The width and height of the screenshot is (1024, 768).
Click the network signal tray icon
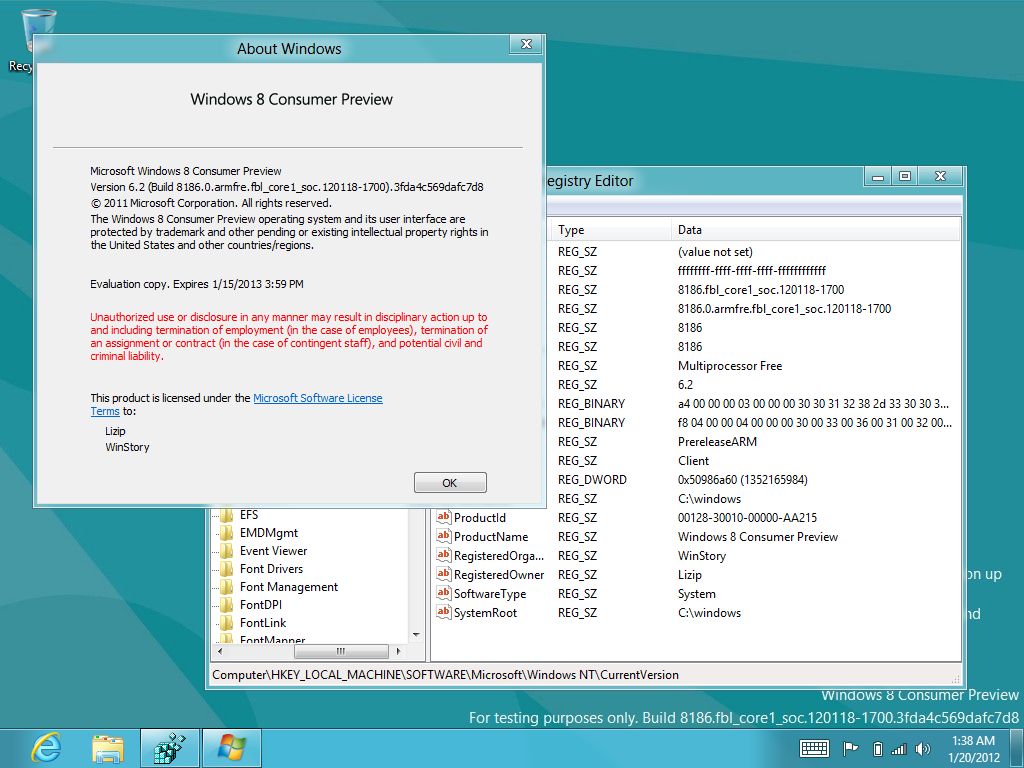(899, 748)
